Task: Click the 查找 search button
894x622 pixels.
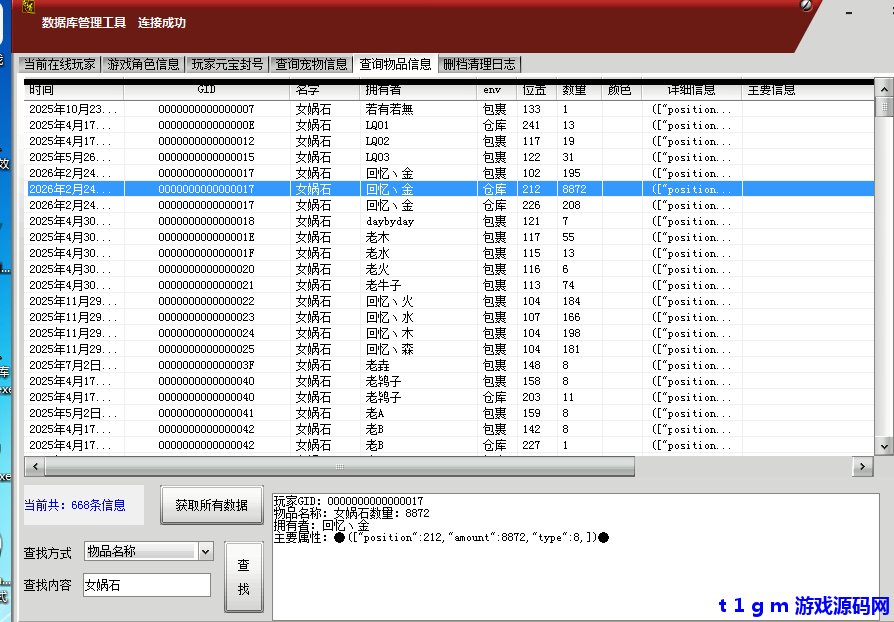Action: [x=243, y=577]
